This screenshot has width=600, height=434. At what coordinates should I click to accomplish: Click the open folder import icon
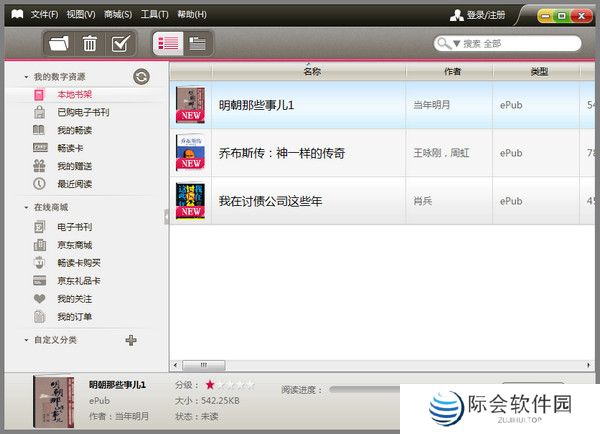(59, 43)
